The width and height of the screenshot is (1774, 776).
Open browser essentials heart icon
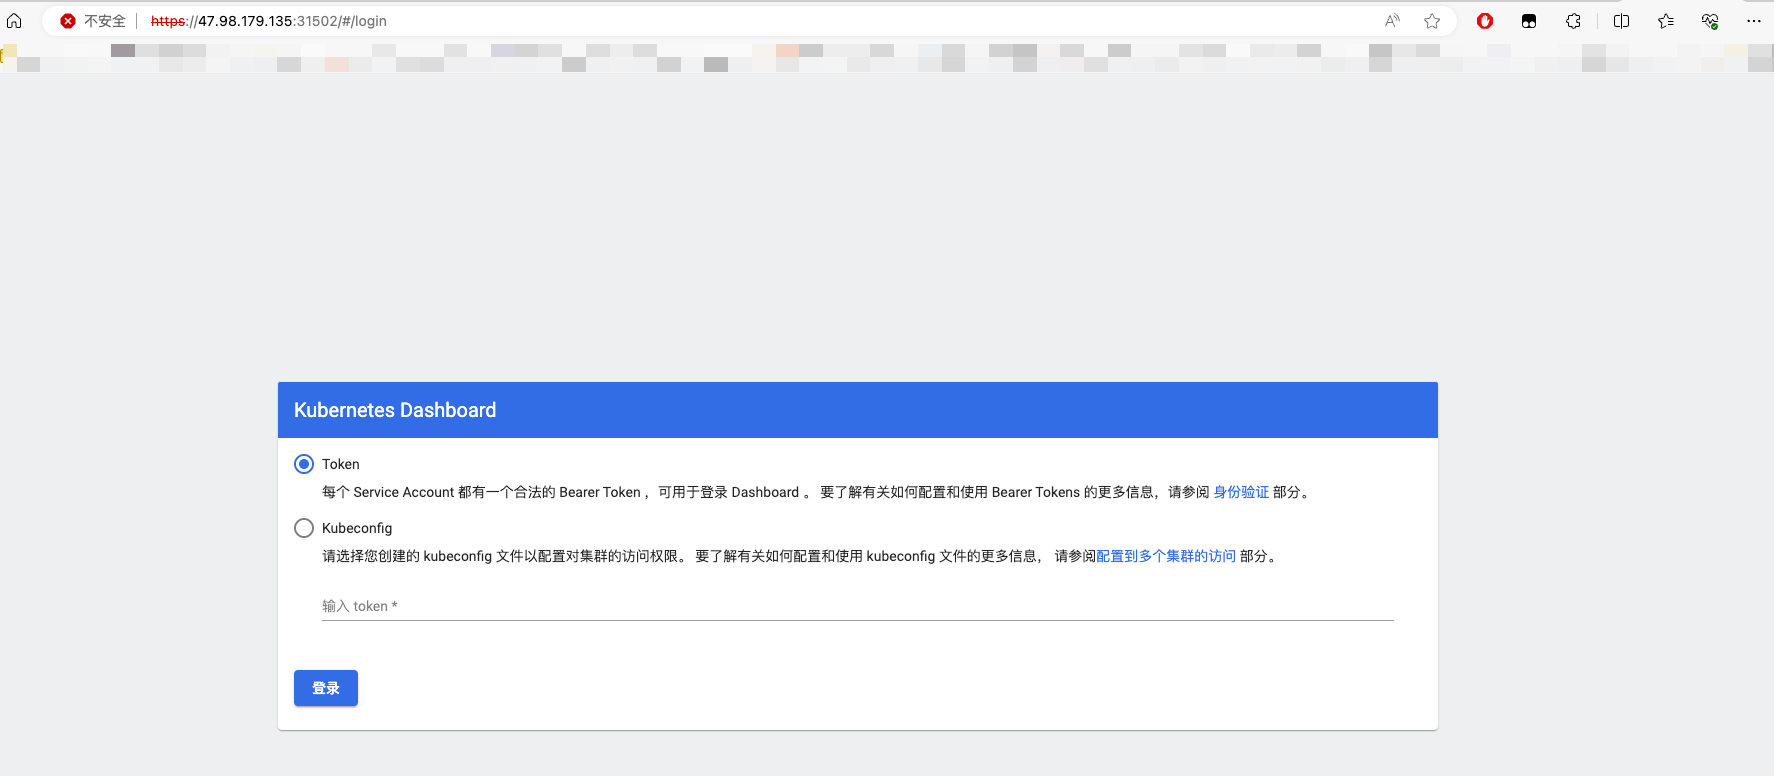pyautogui.click(x=1710, y=21)
